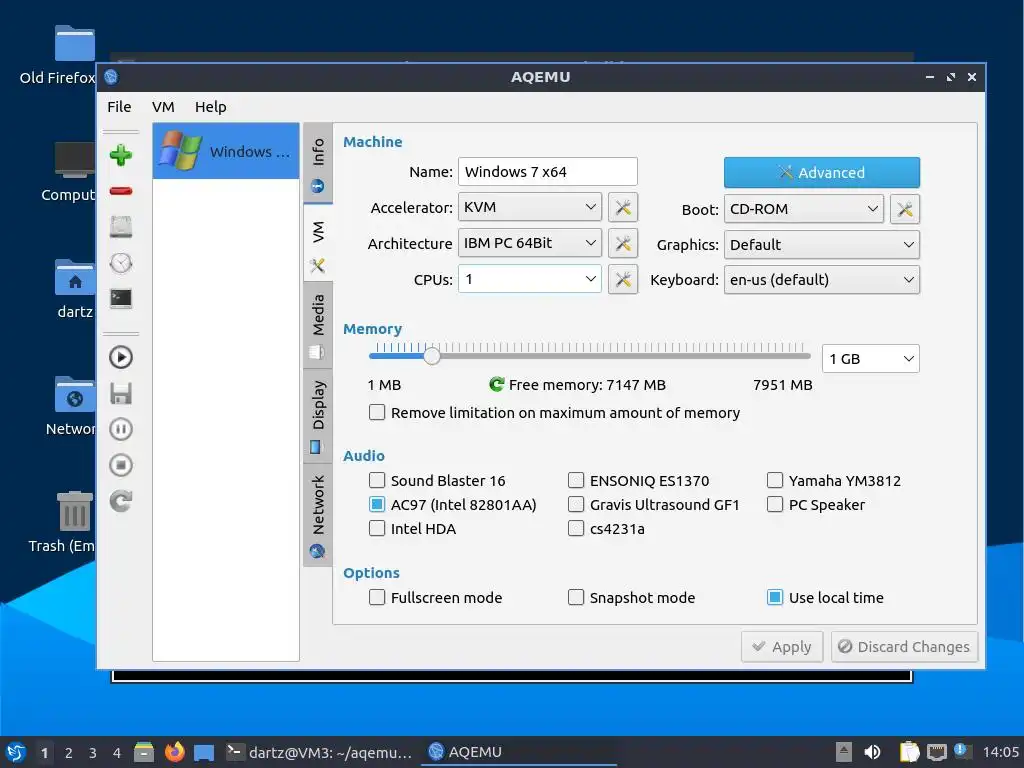Switch to the Info tab
Viewport: 1024px width, 768px height.
pyautogui.click(x=318, y=163)
